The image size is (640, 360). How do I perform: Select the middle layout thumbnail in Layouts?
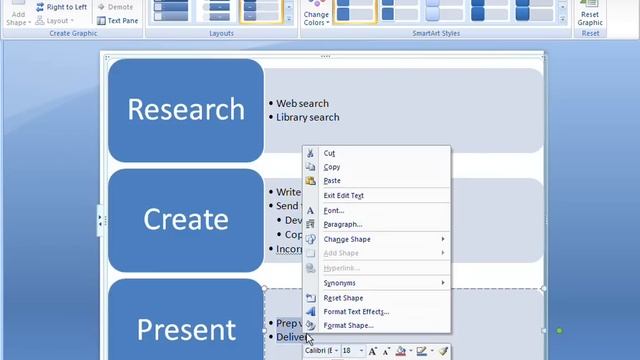tap(216, 11)
